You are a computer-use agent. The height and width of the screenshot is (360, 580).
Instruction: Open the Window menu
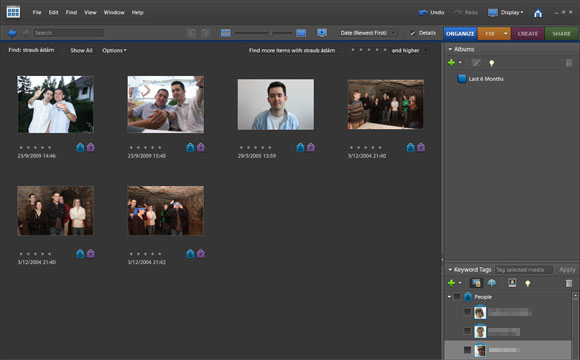pos(114,13)
